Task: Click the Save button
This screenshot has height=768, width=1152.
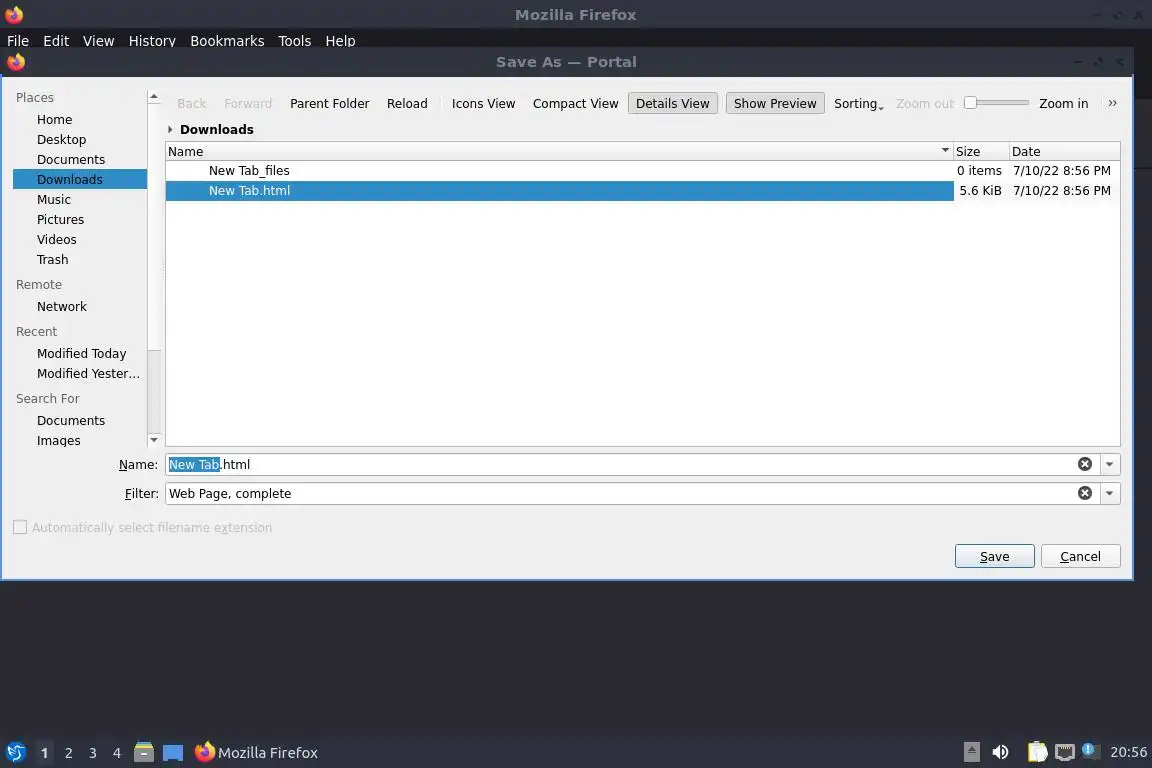Action: (994, 556)
